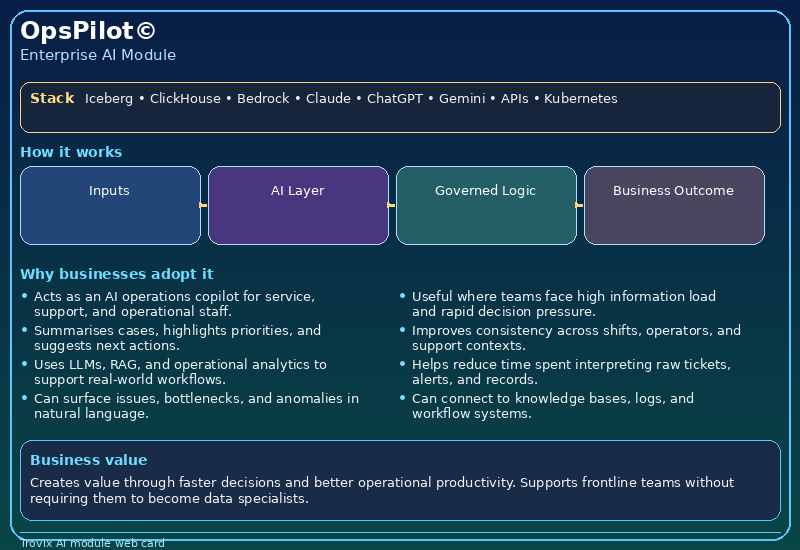Viewport: 800px width, 550px height.
Task: Select the bullet about LLMs, RAG, and analytics
Action: [x=180, y=372]
